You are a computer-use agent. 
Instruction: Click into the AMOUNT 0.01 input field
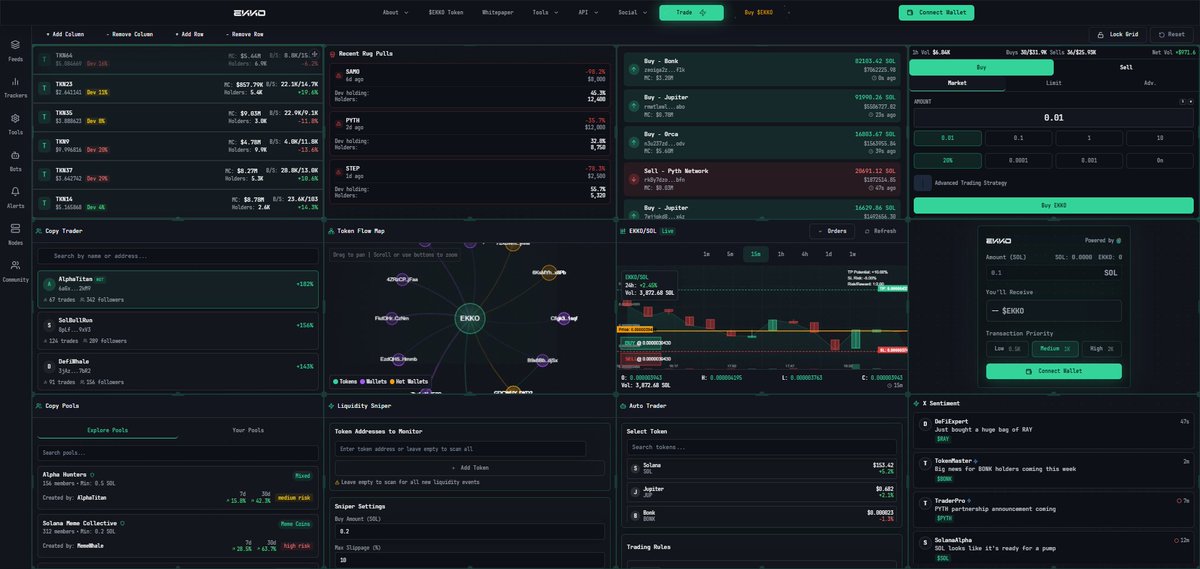click(1053, 117)
